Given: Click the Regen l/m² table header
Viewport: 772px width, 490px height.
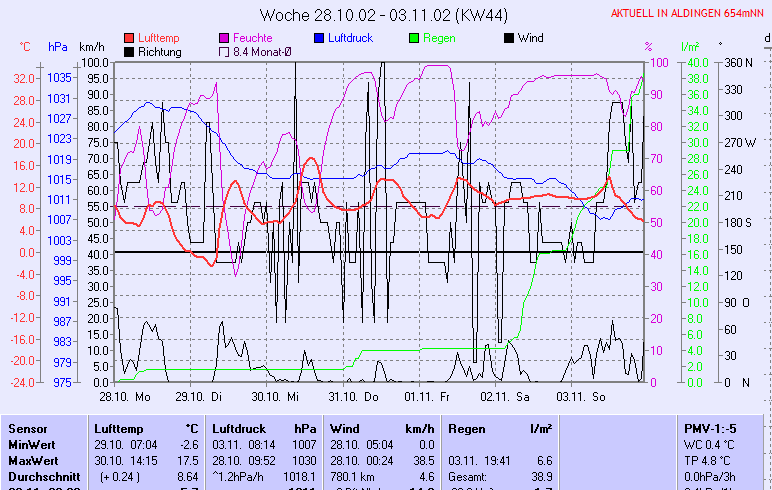Looking at the screenshot, I should [x=501, y=428].
